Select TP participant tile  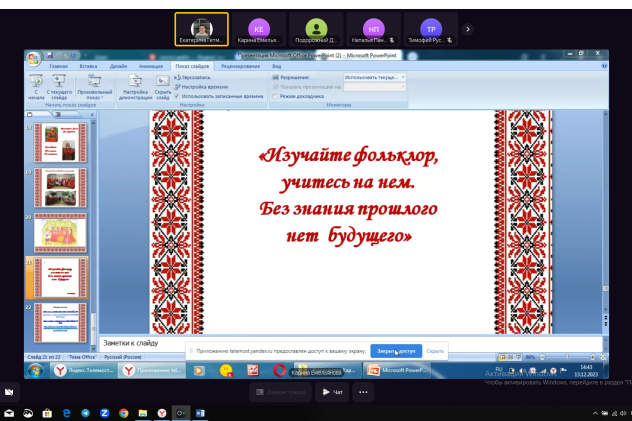pyautogui.click(x=431, y=29)
